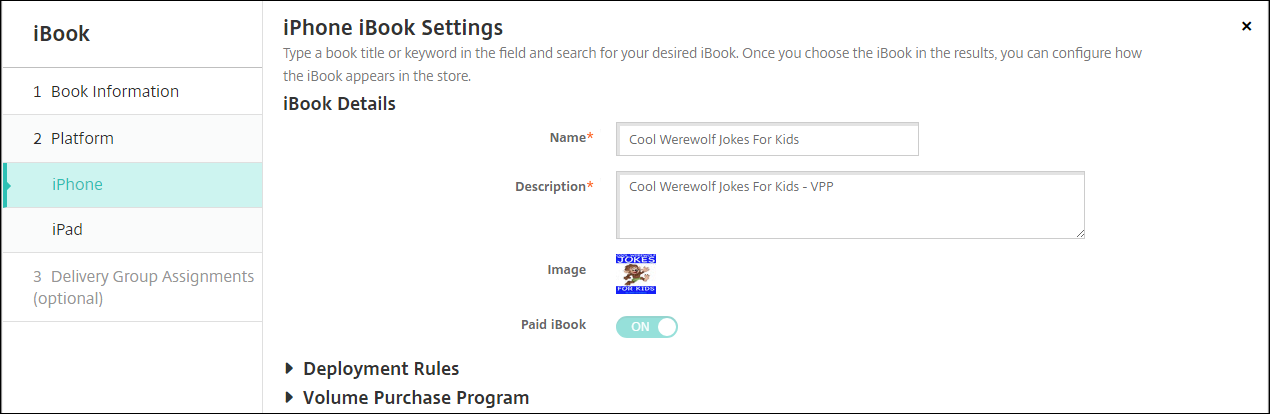Image resolution: width=1270 pixels, height=414 pixels.
Task: Go to Book Information step
Action: point(114,91)
